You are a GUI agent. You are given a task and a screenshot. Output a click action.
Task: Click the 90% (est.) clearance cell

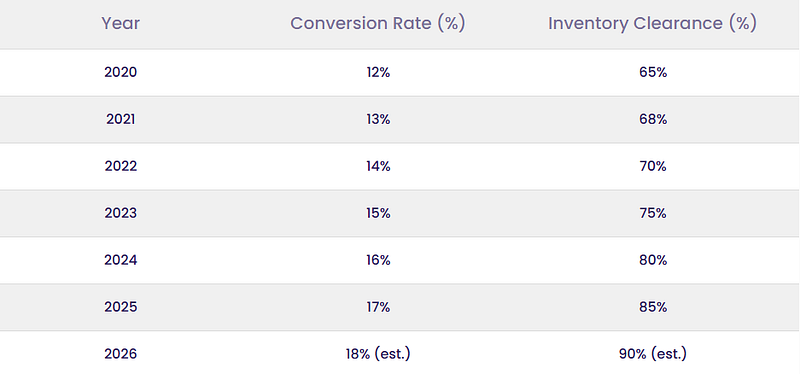tap(653, 354)
